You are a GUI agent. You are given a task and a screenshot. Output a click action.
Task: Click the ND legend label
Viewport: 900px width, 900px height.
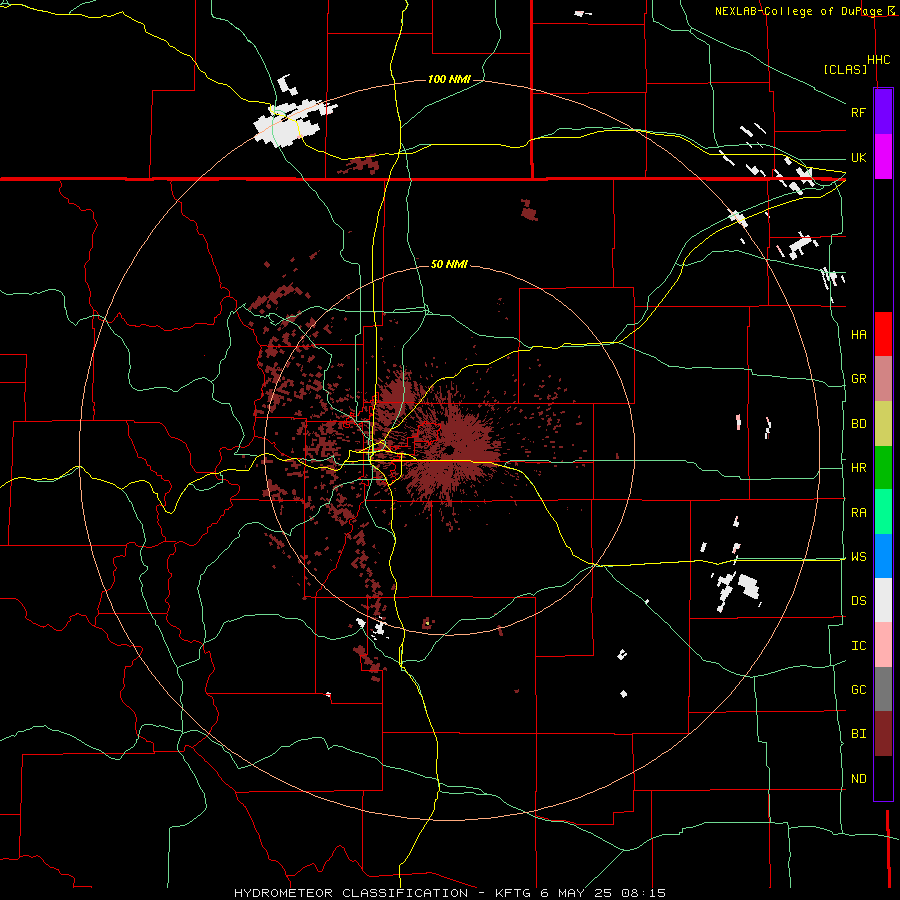(x=859, y=779)
